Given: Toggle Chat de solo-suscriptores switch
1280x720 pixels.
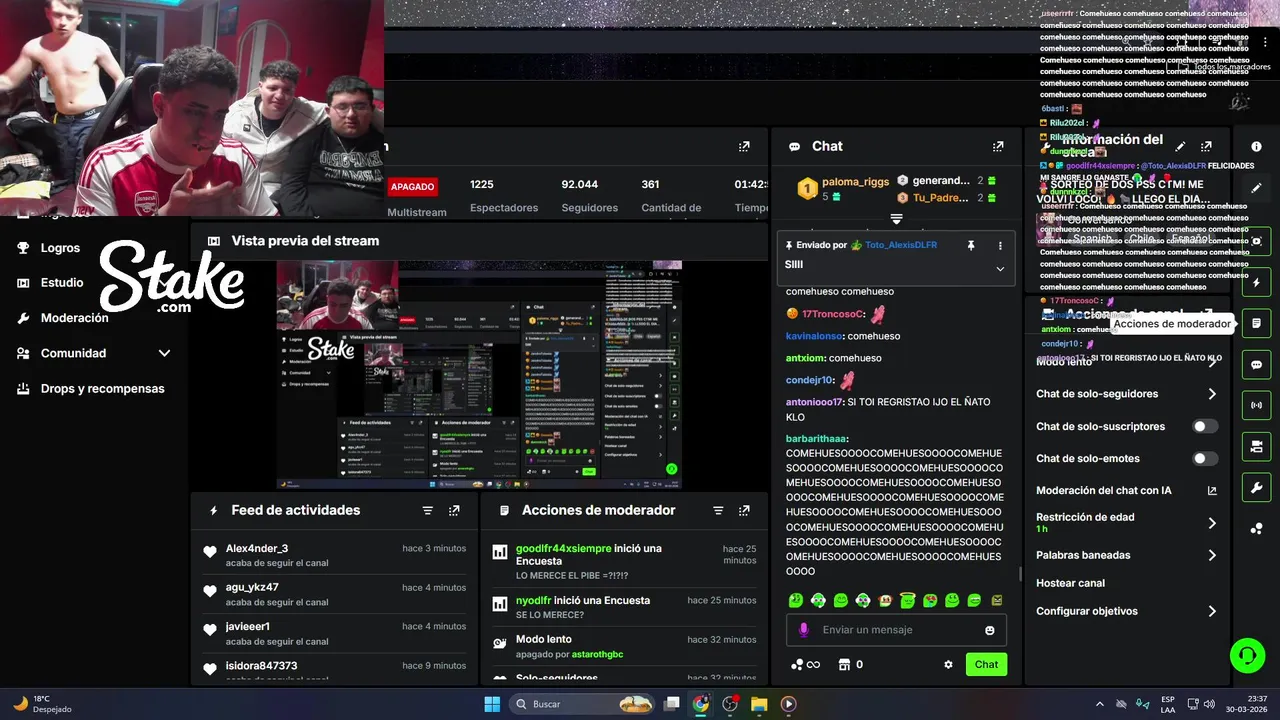Looking at the screenshot, I should tap(1205, 426).
